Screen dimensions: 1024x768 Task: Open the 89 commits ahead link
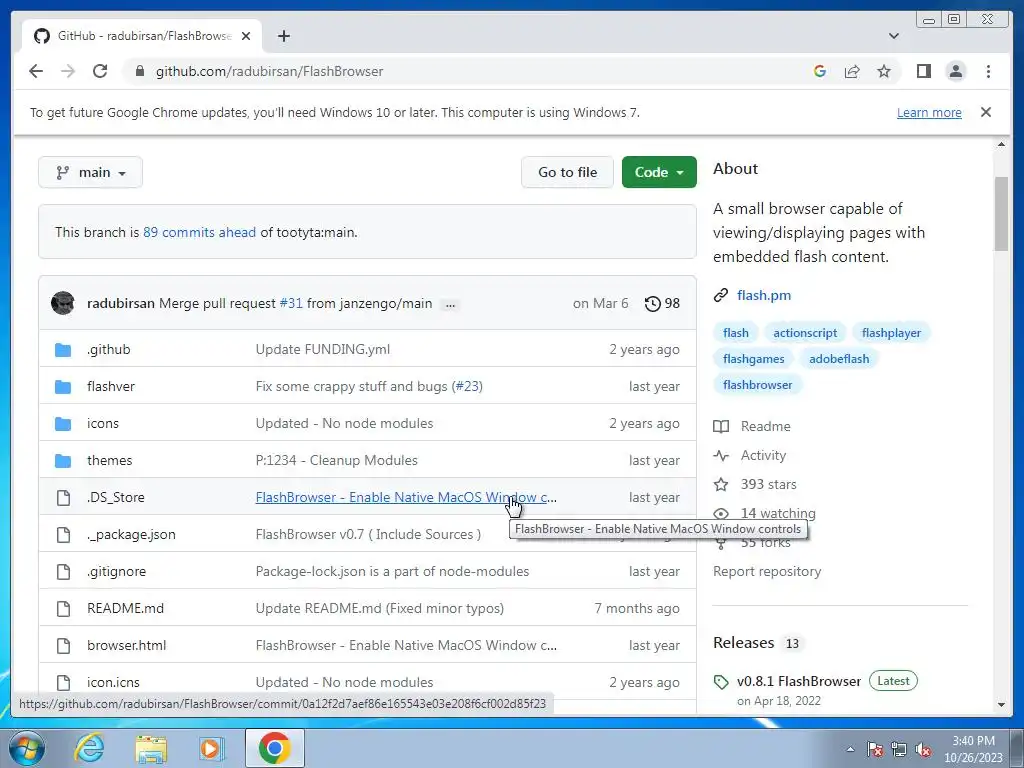pyautogui.click(x=199, y=232)
